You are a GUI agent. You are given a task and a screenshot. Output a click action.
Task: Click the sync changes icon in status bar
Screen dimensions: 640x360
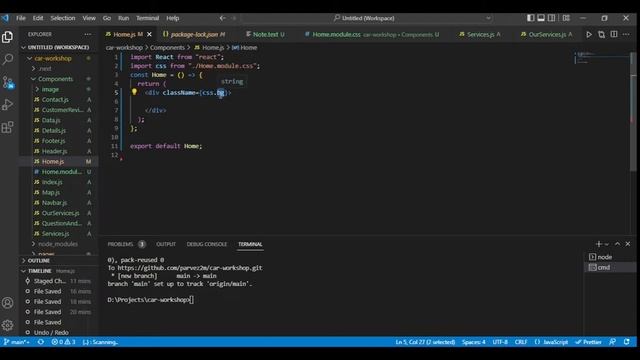tap(41, 342)
